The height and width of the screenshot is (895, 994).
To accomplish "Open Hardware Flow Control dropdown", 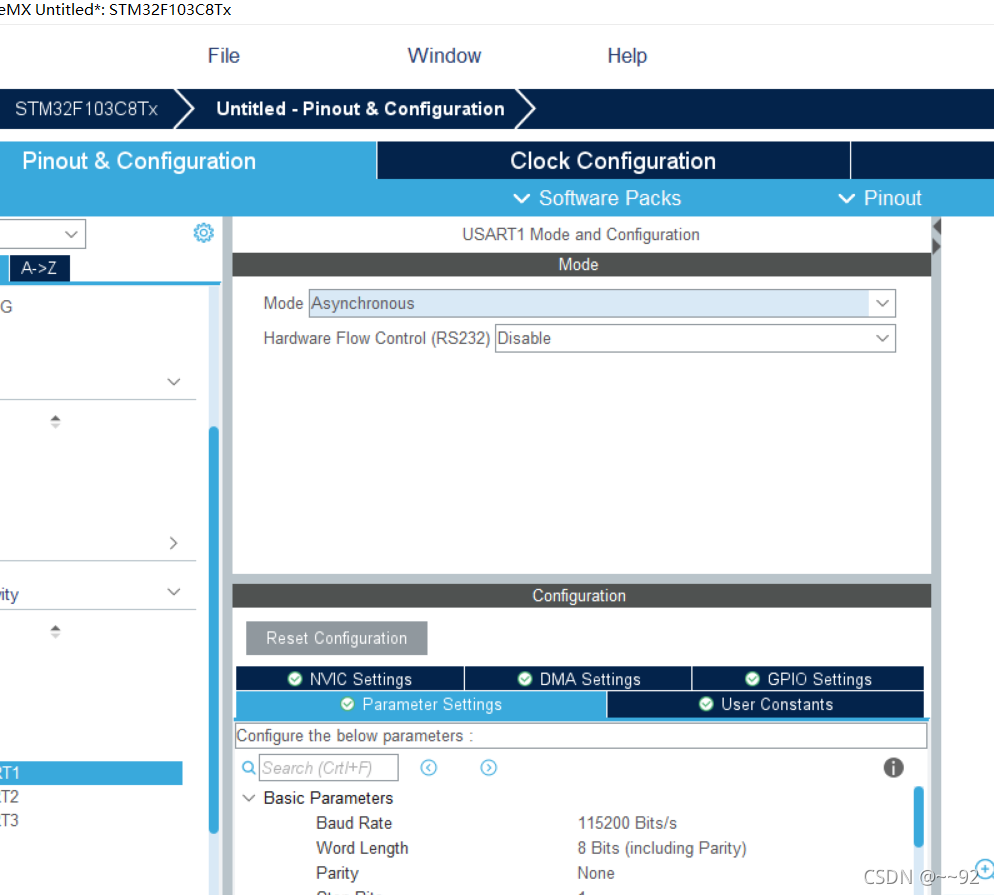I will (695, 338).
